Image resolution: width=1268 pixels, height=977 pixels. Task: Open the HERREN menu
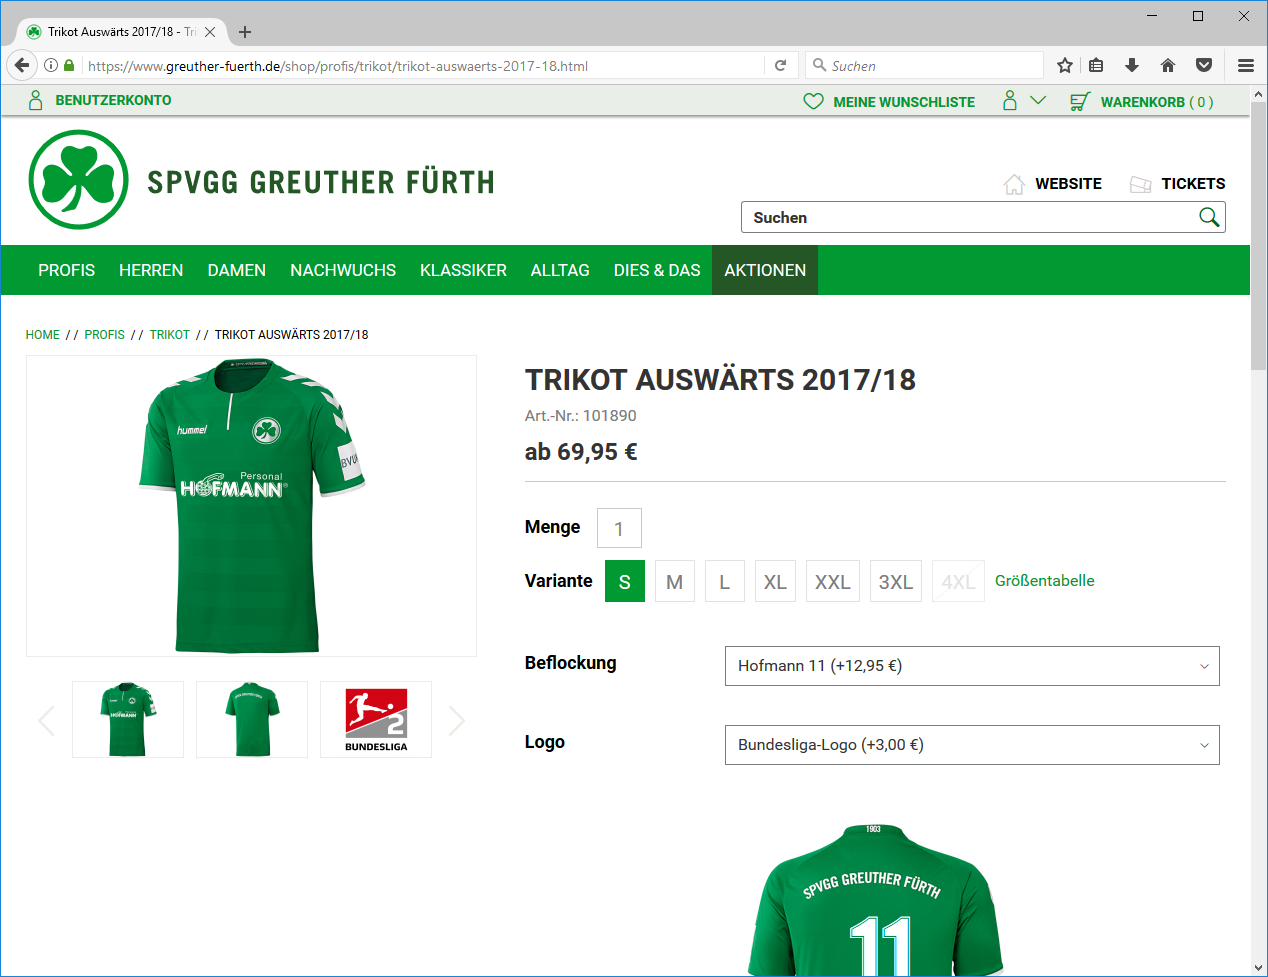(151, 270)
